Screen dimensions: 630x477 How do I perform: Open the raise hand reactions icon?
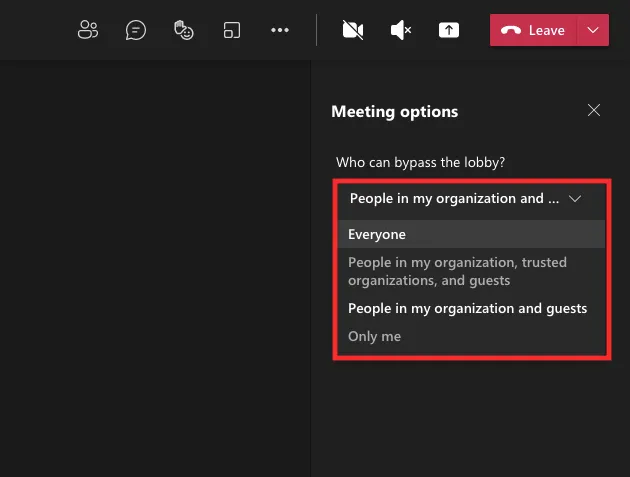184,30
